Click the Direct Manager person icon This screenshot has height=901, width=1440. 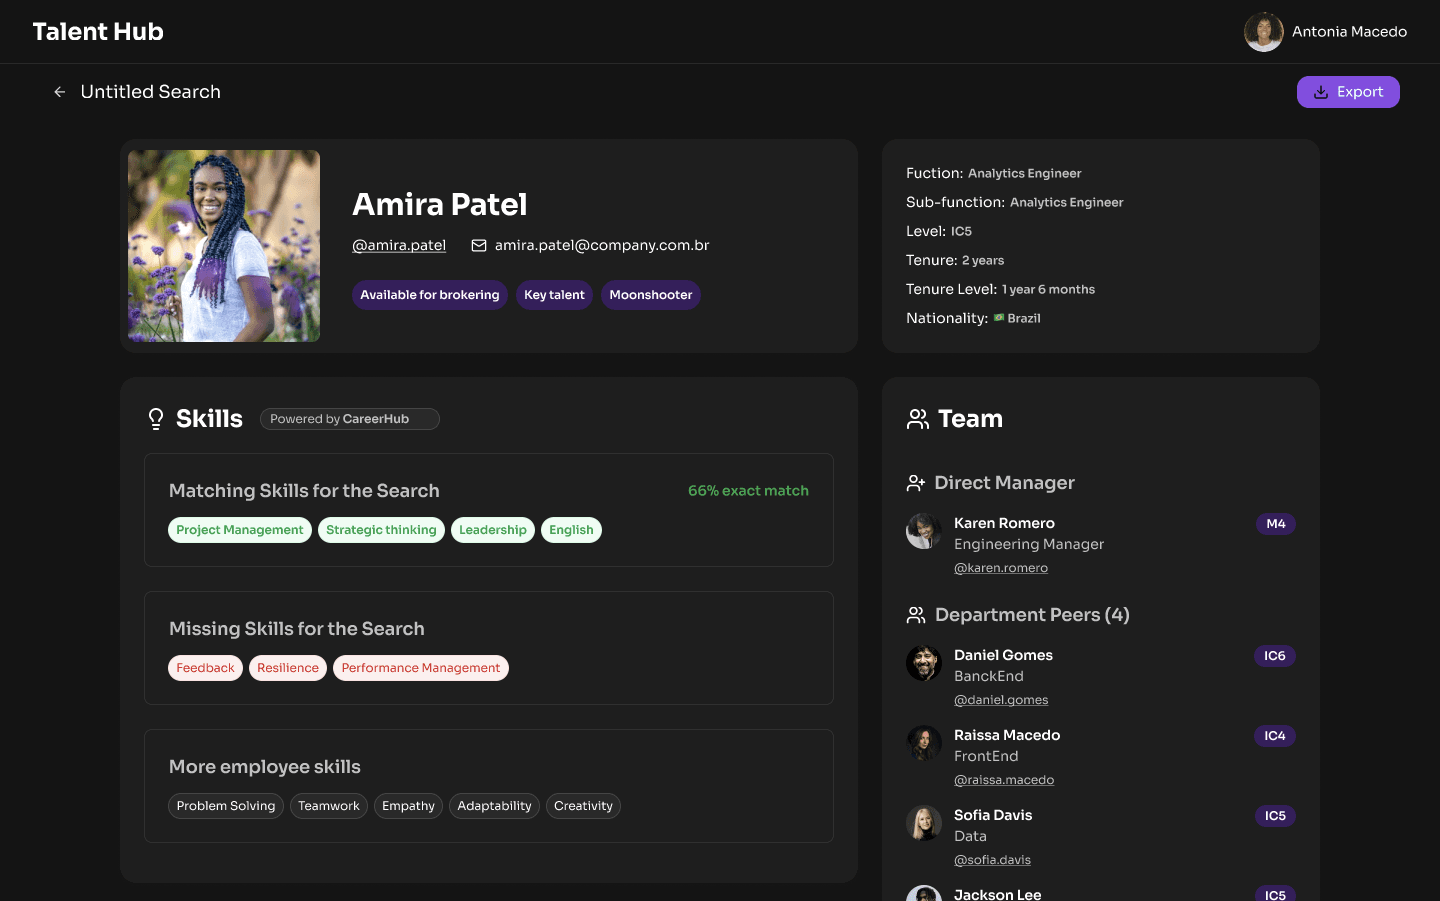(916, 483)
